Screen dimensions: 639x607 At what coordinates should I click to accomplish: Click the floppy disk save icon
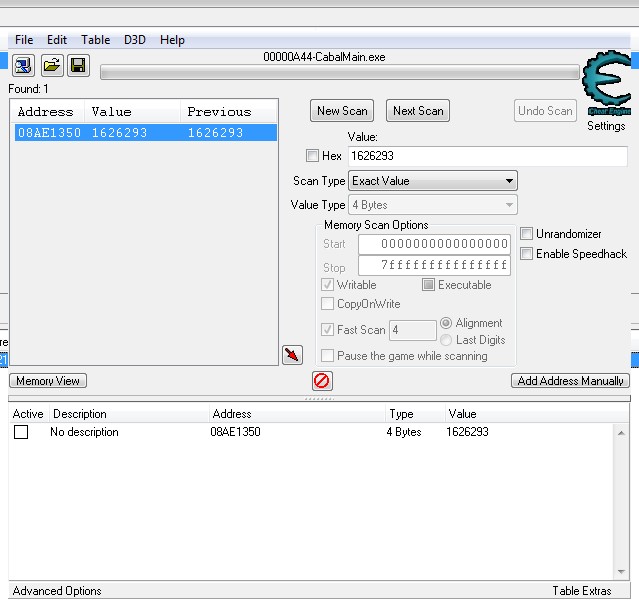(78, 67)
